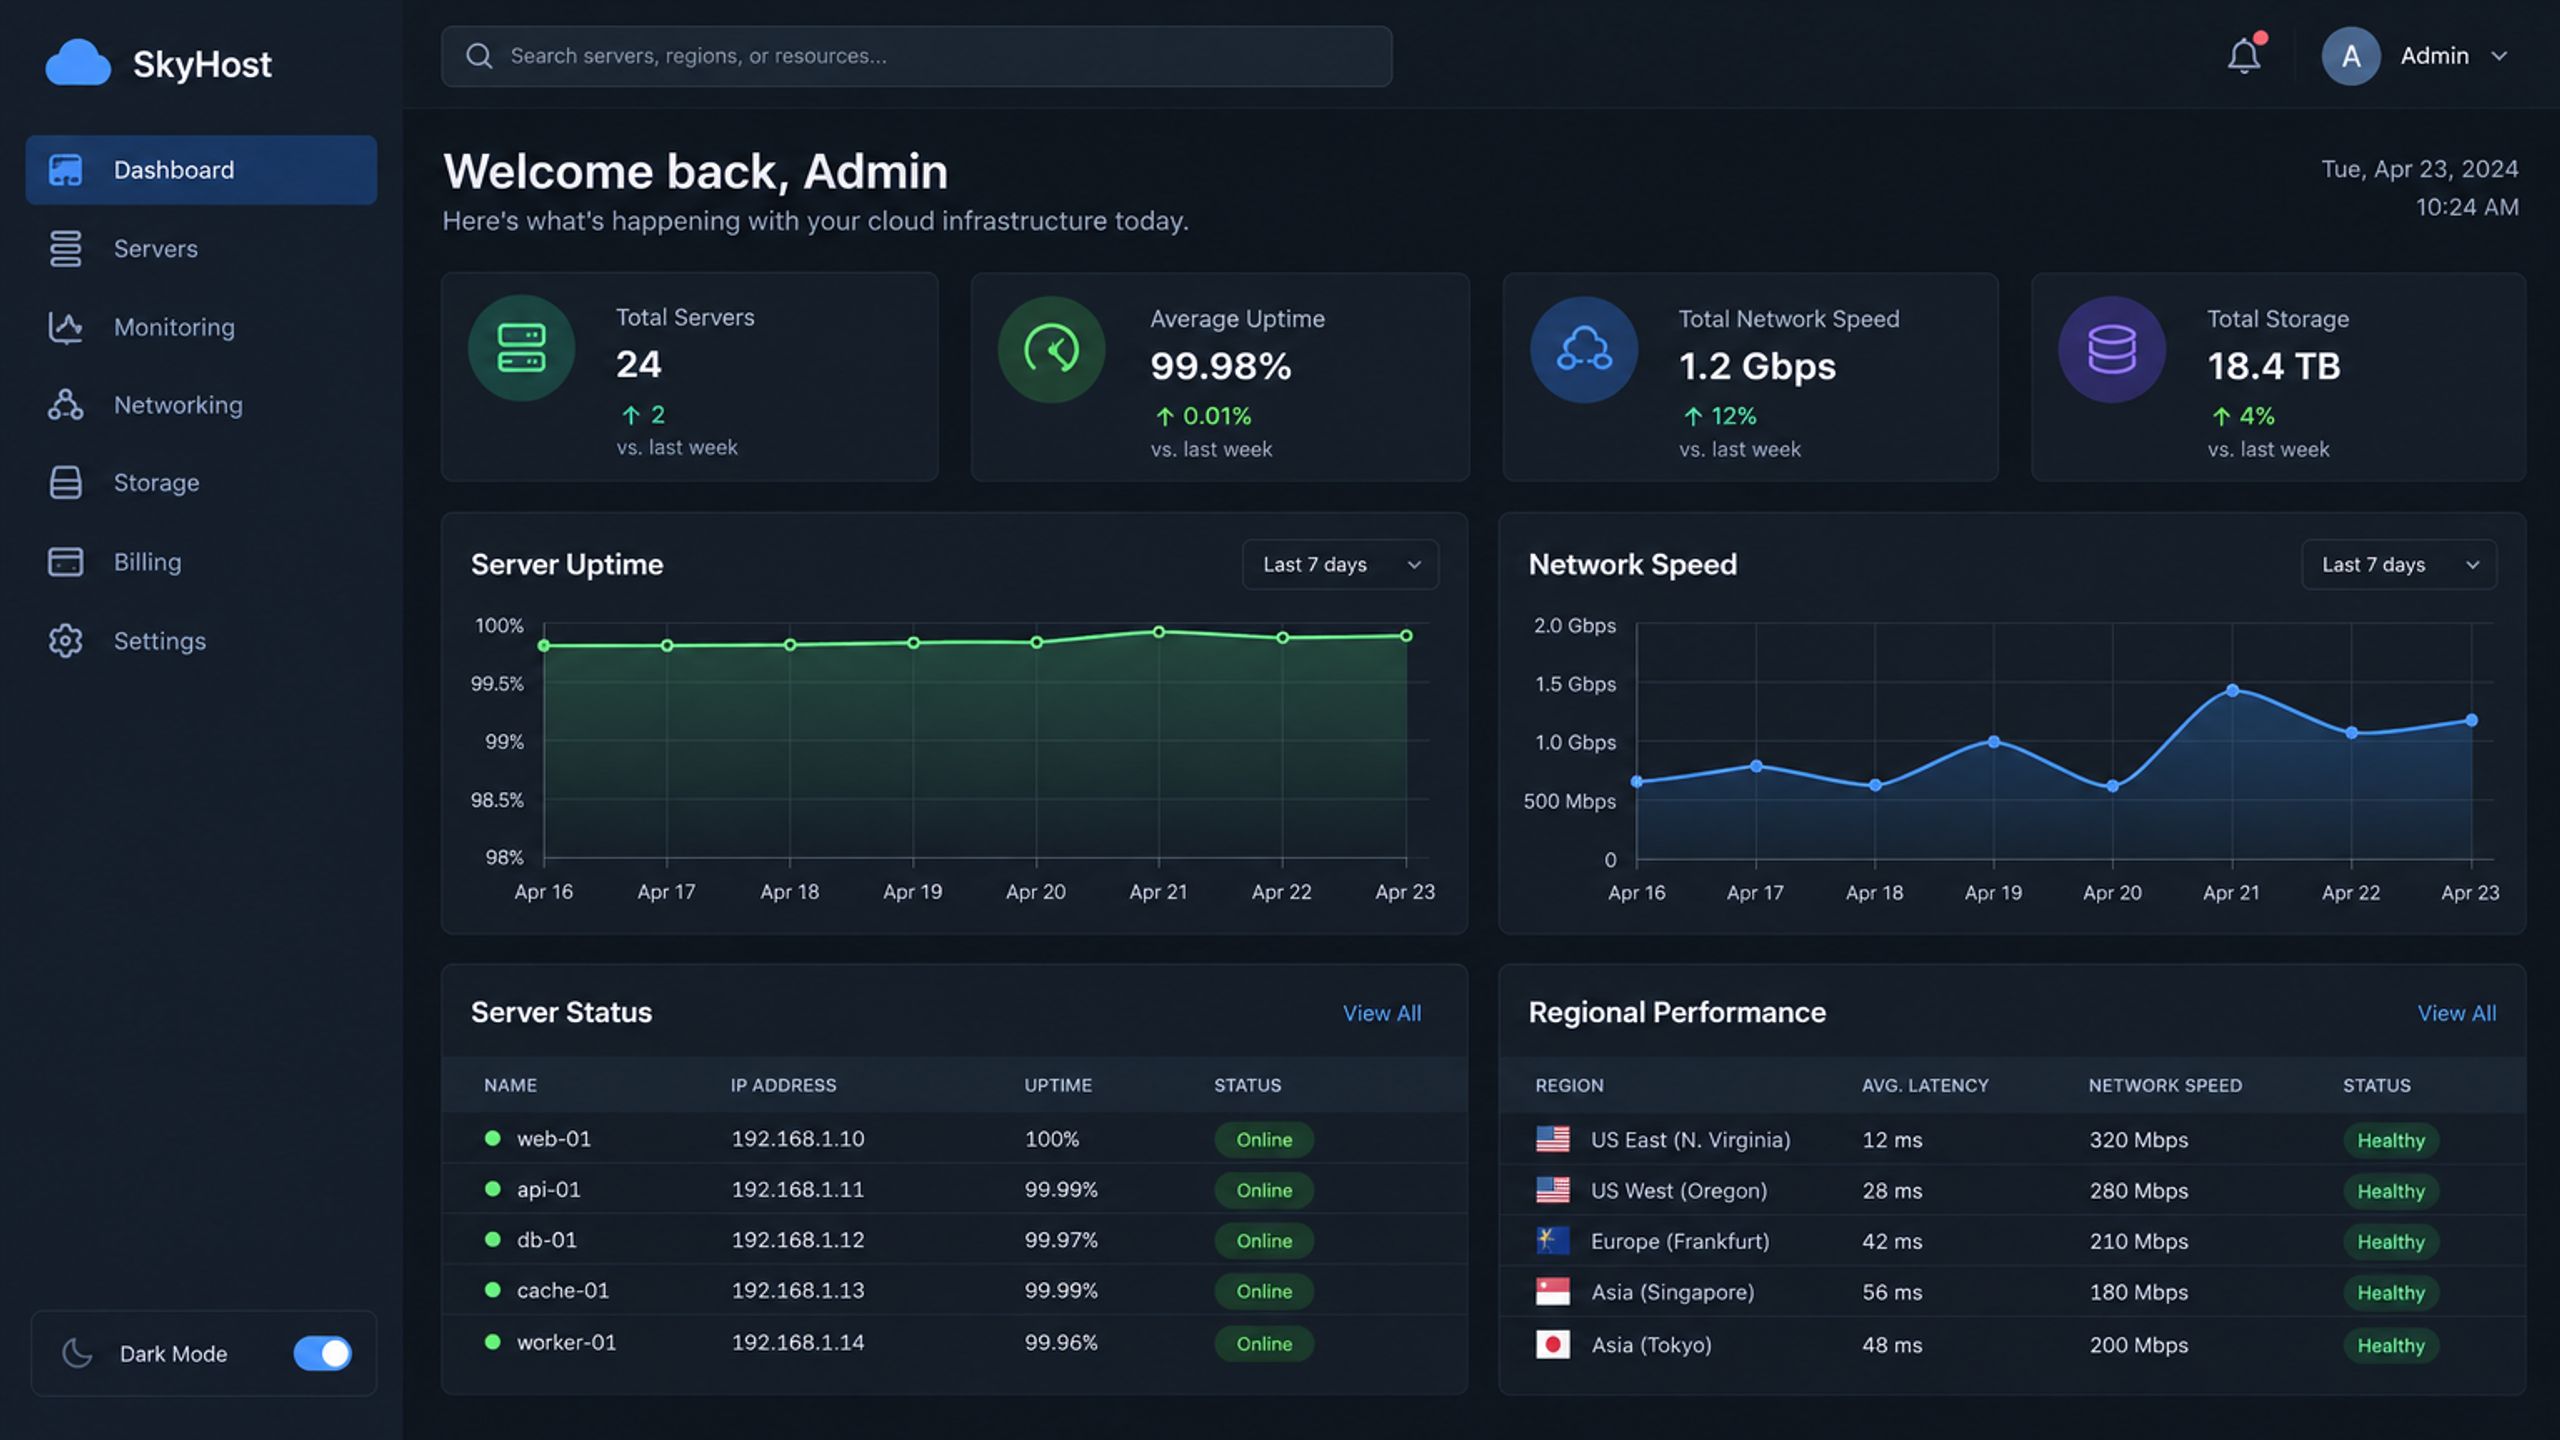Click the 56 ms latency value

coord(1892,1292)
